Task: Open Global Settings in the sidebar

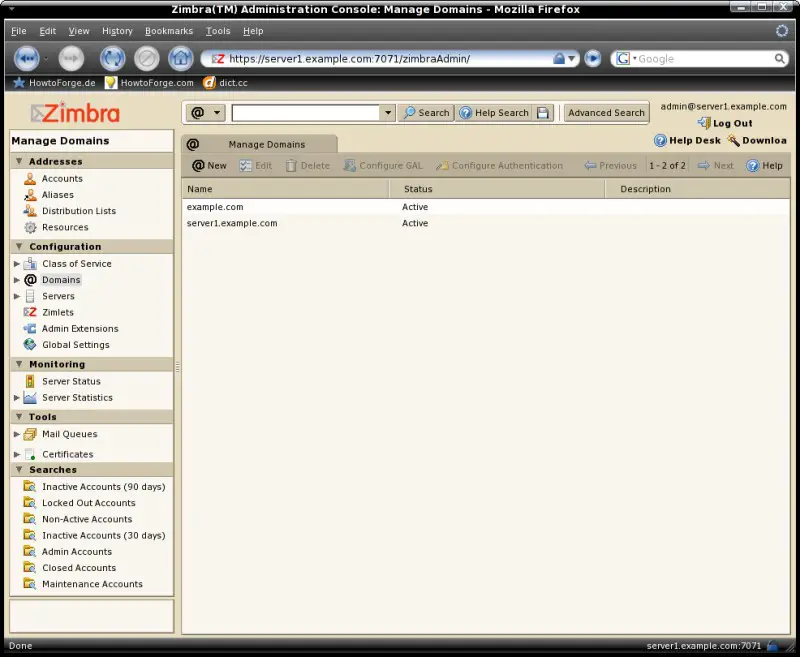Action: [76, 345]
